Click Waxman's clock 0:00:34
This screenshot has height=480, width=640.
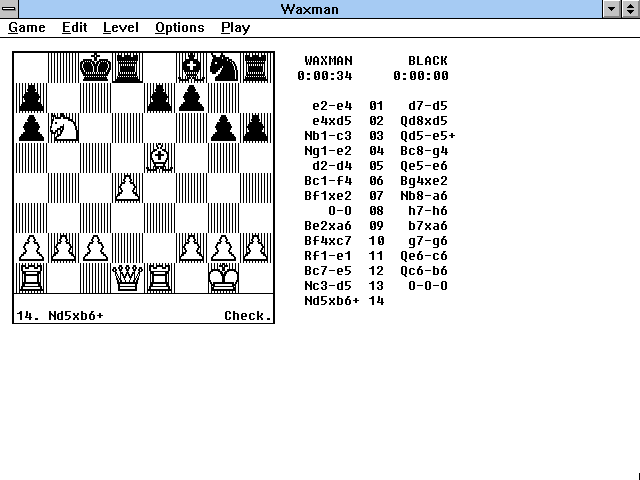[324, 76]
